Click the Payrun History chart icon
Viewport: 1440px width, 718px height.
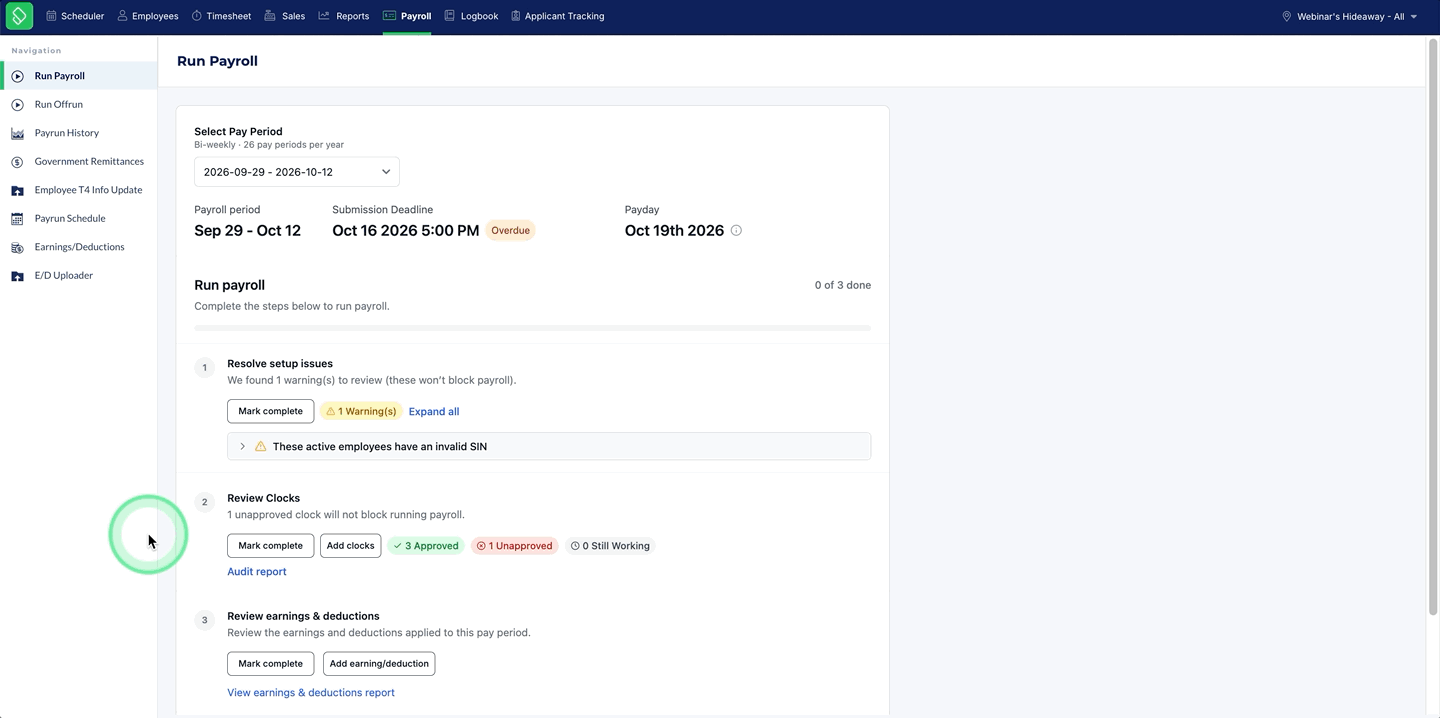pos(17,133)
